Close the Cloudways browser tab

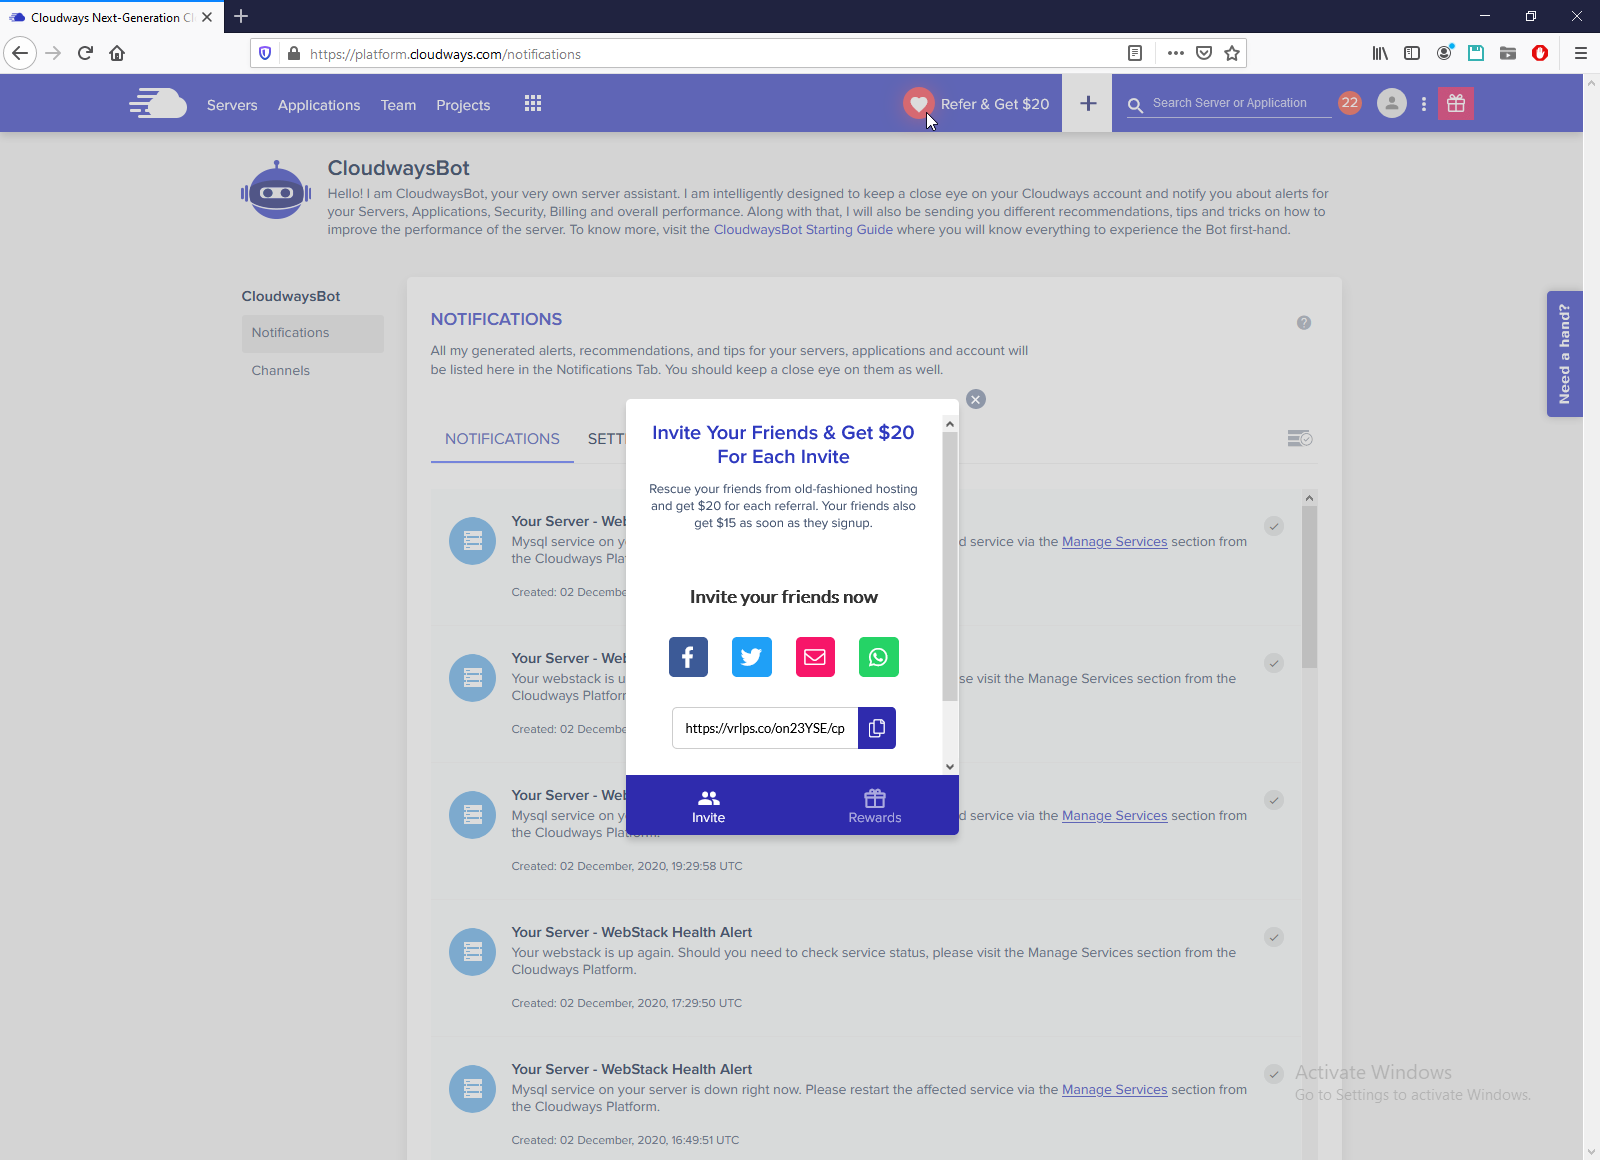[207, 17]
